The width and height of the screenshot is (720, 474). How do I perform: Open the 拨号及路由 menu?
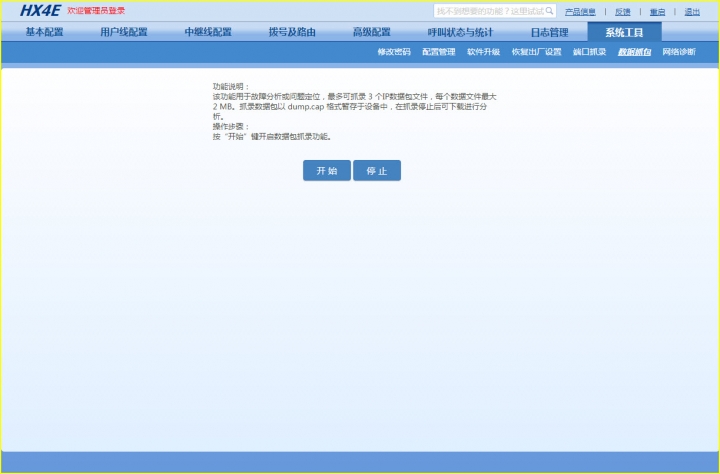(292, 32)
